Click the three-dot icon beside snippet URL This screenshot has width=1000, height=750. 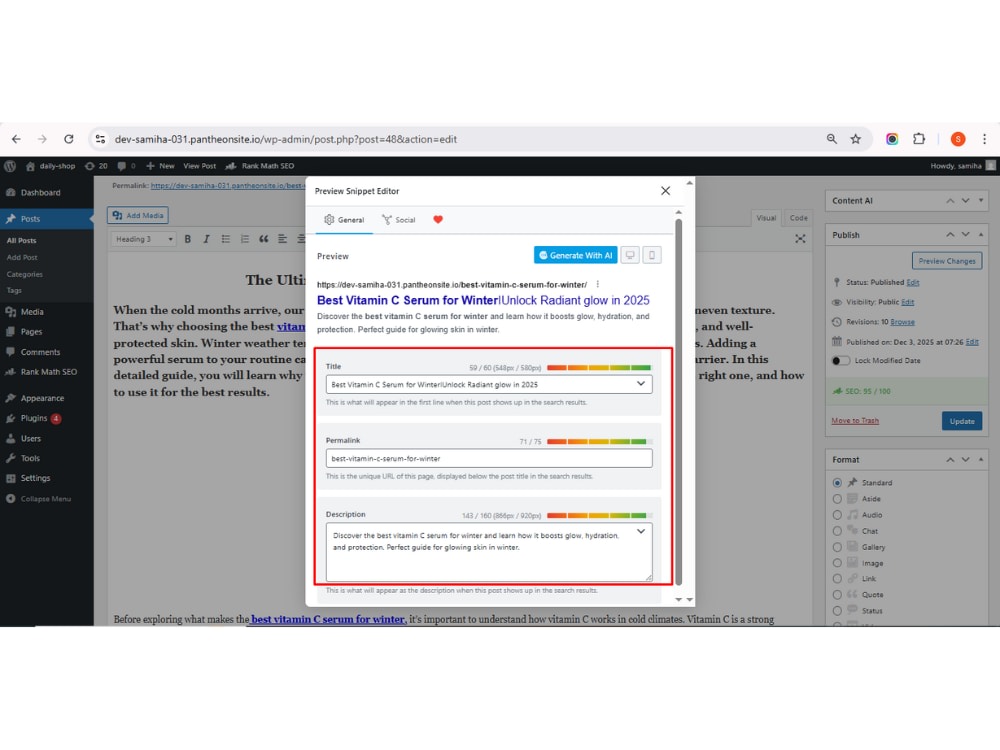point(598,284)
